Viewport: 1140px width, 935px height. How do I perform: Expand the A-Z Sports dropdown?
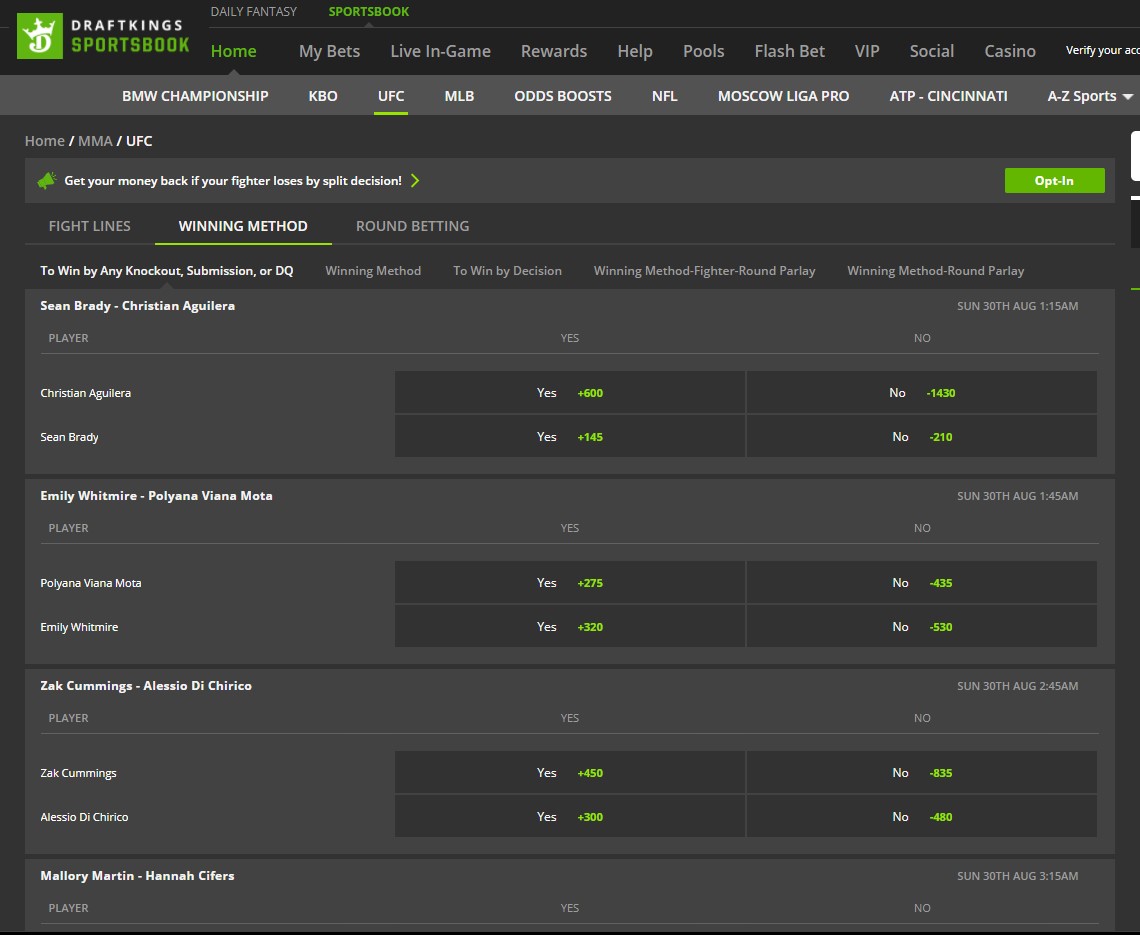tap(1089, 96)
